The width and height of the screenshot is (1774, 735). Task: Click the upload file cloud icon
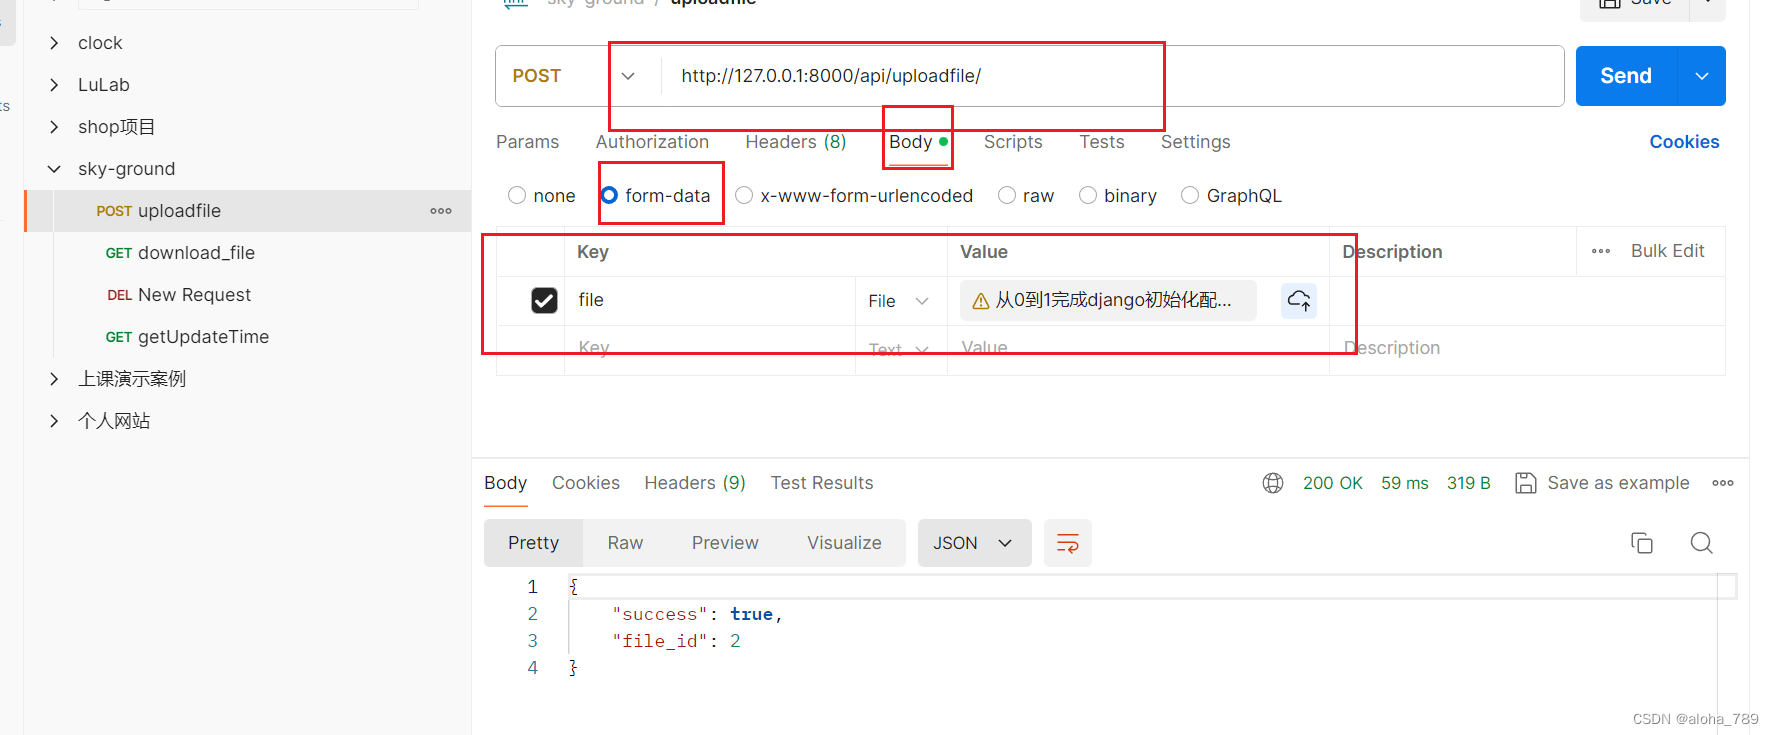click(1298, 300)
